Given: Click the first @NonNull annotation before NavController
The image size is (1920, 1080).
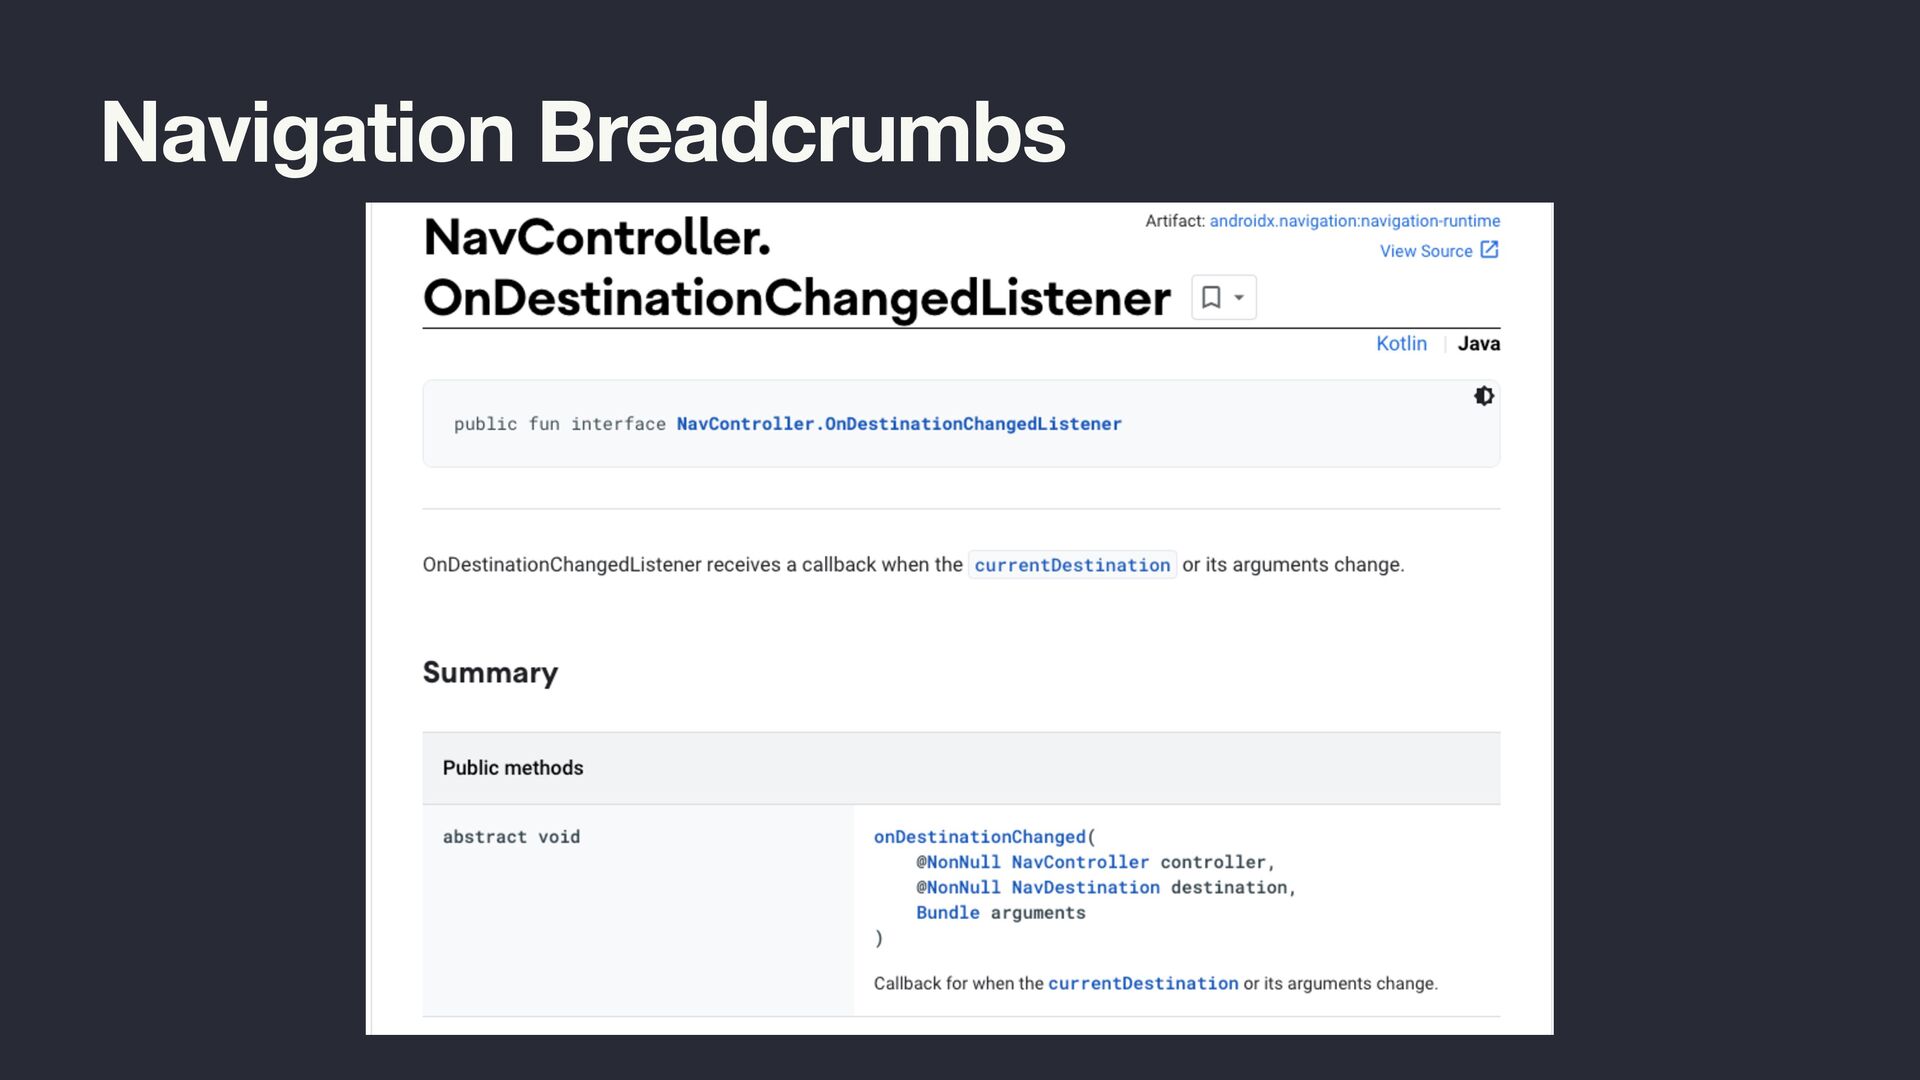Looking at the screenshot, I should [x=958, y=862].
